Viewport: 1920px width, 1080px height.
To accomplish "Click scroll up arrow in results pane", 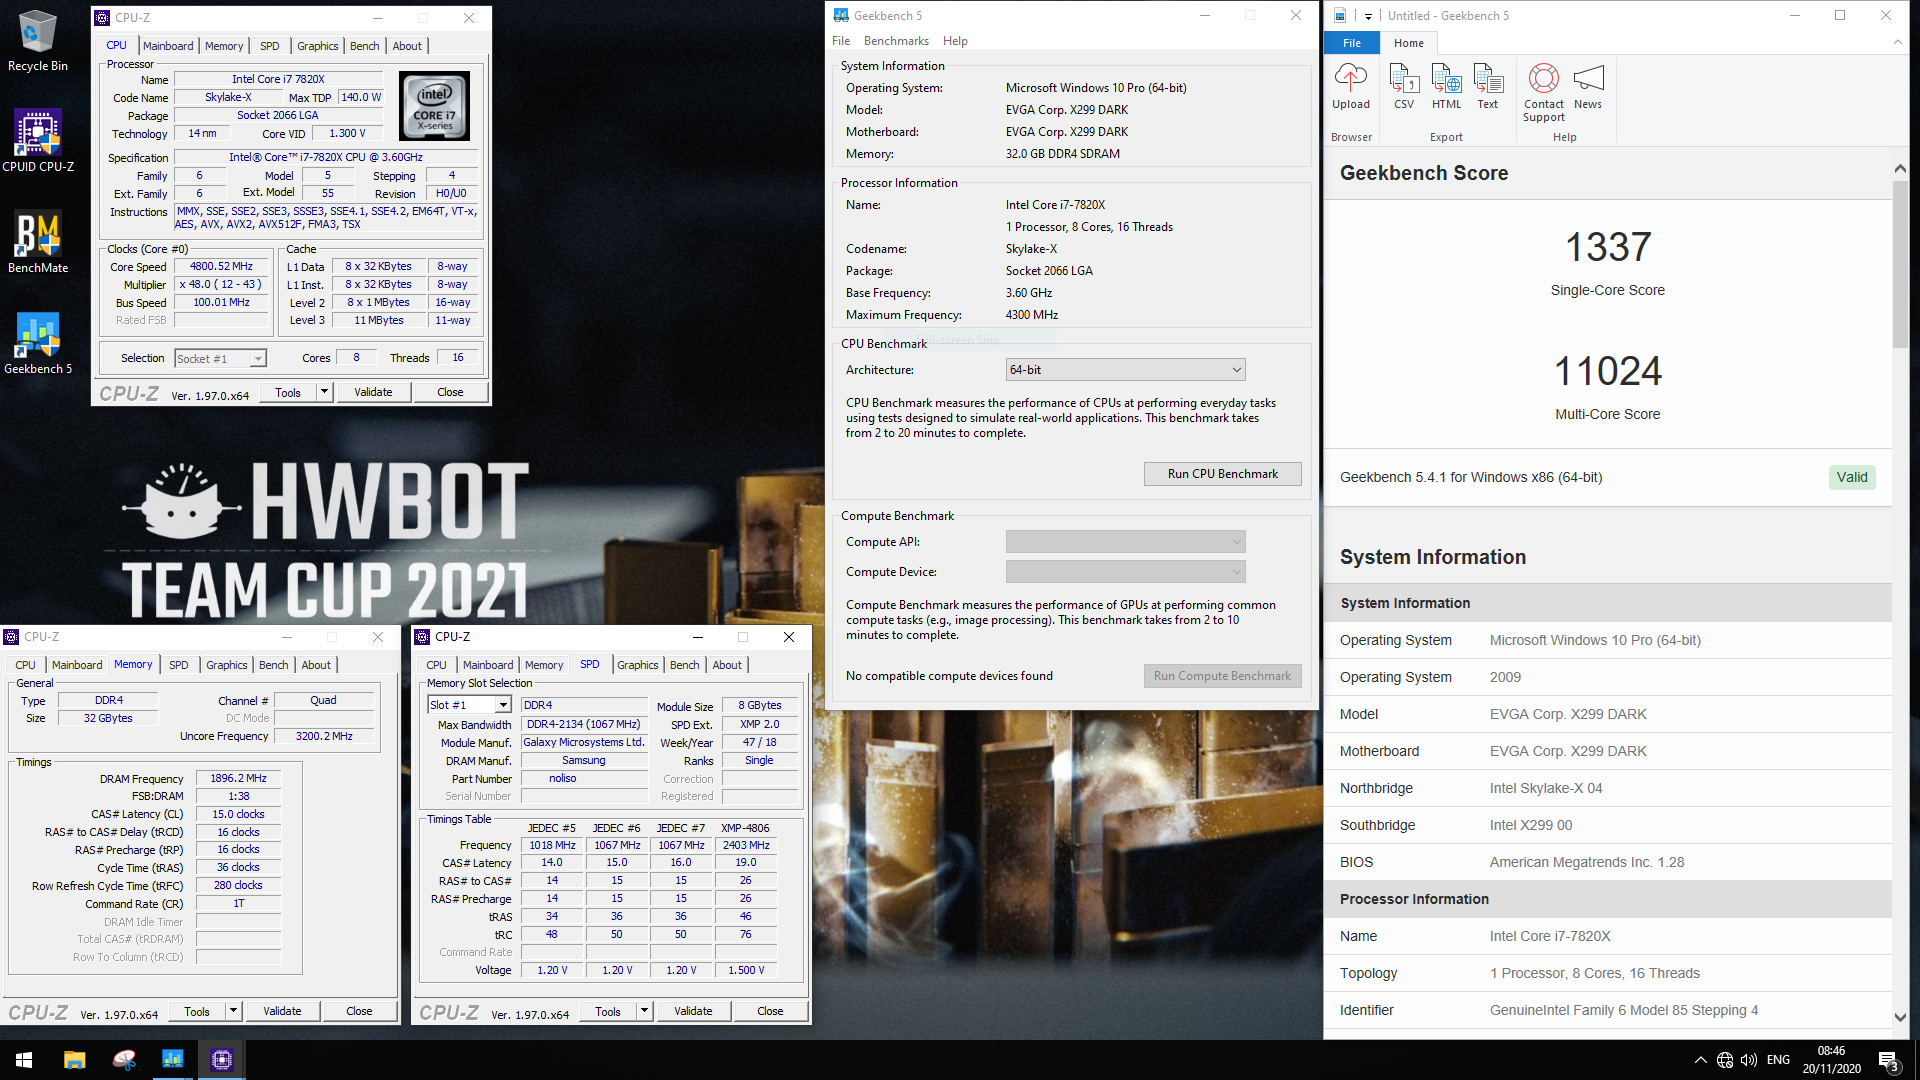I will click(x=1900, y=169).
